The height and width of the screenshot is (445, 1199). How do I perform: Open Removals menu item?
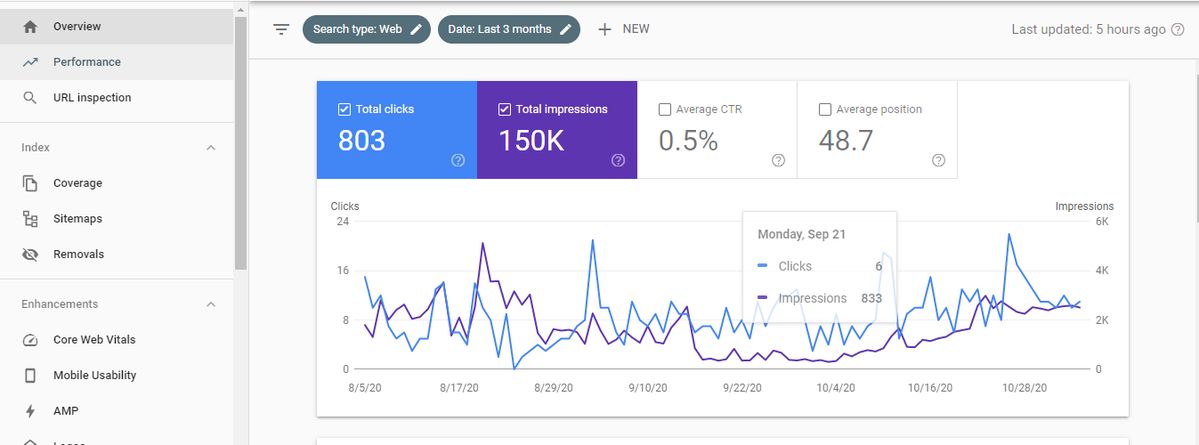pos(116,255)
